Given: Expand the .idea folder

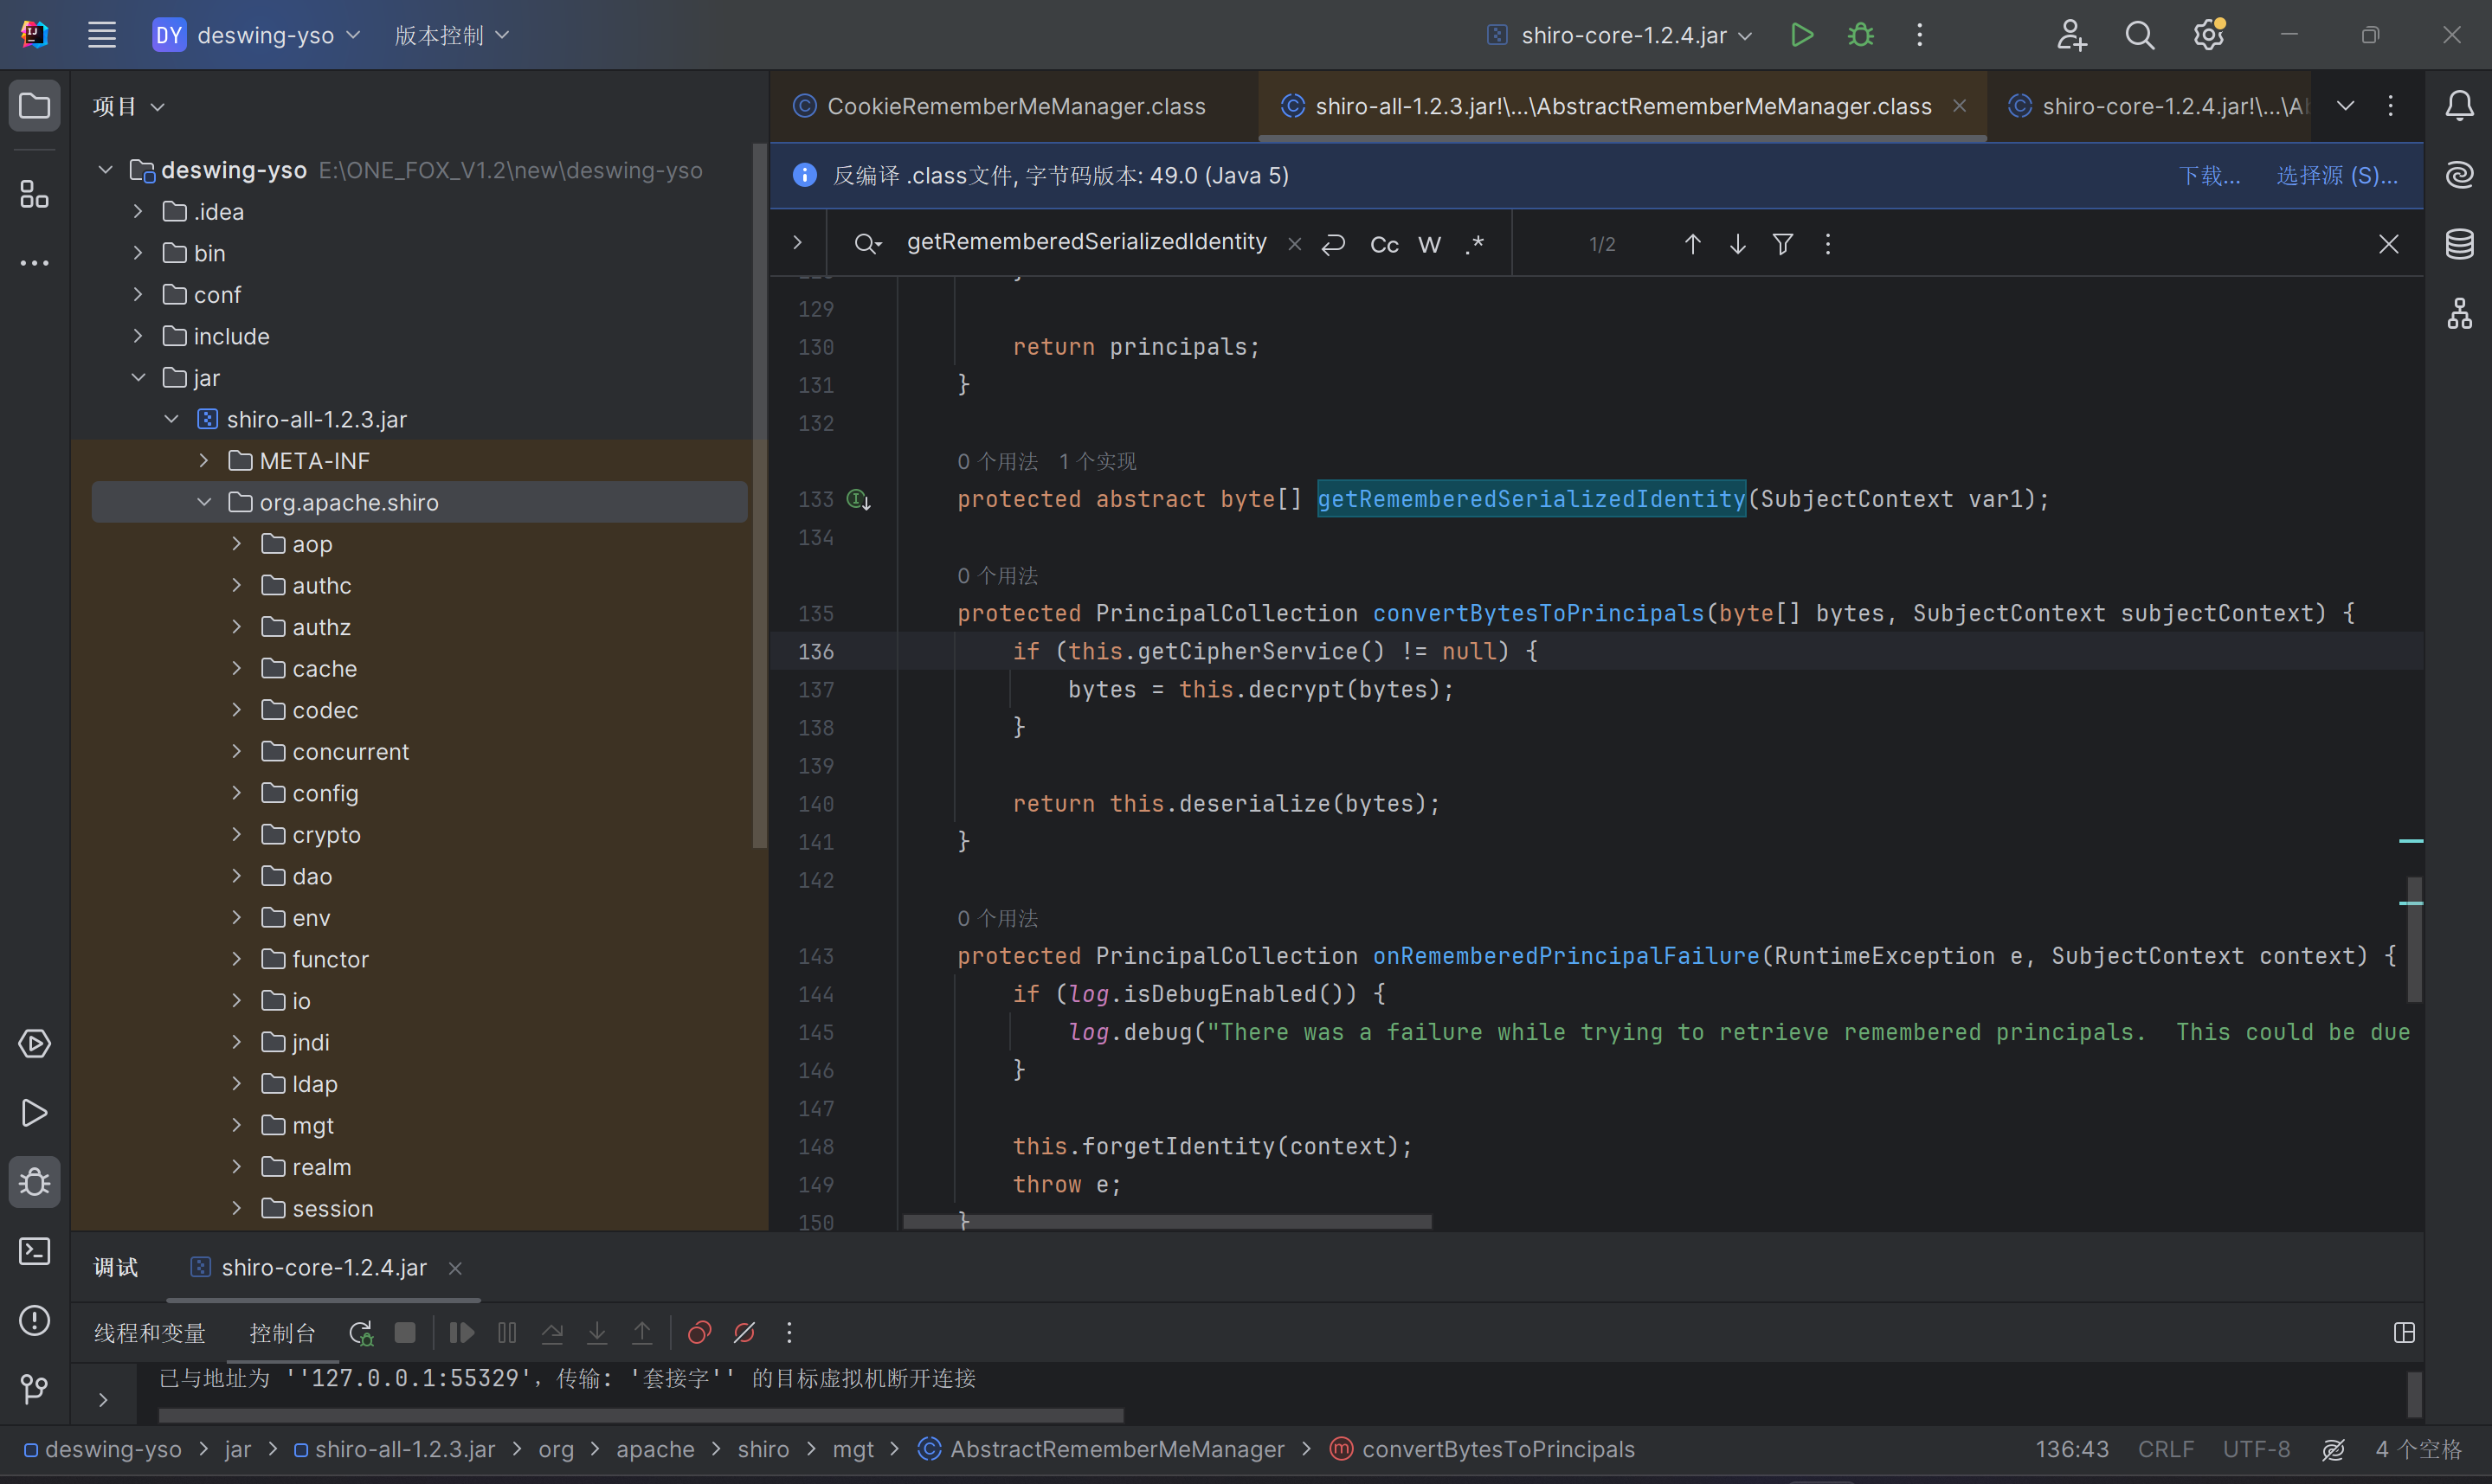Looking at the screenshot, I should click(138, 211).
